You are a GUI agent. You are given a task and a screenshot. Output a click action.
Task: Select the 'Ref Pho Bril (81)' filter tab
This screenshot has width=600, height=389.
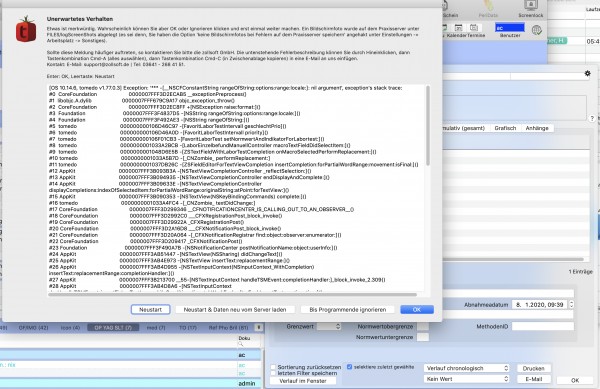[x=228, y=327]
